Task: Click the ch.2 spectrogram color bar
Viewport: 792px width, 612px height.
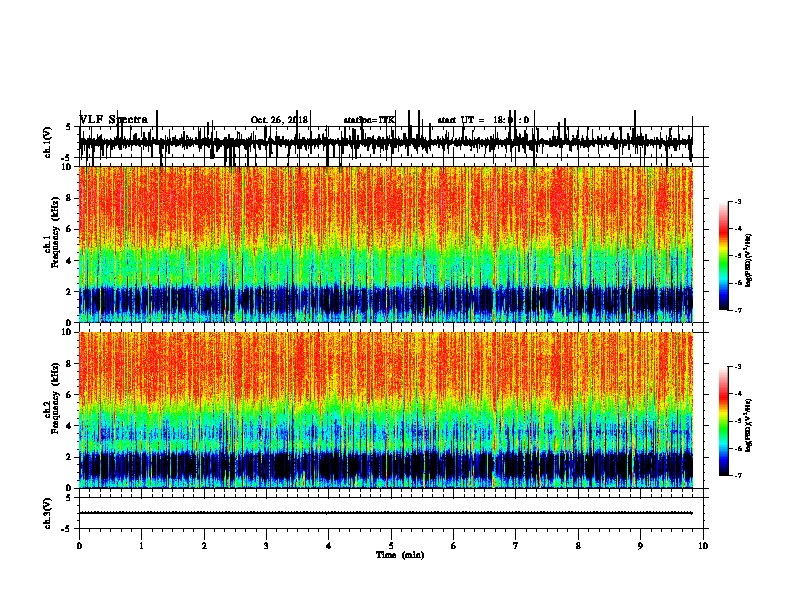Action: tap(724, 421)
